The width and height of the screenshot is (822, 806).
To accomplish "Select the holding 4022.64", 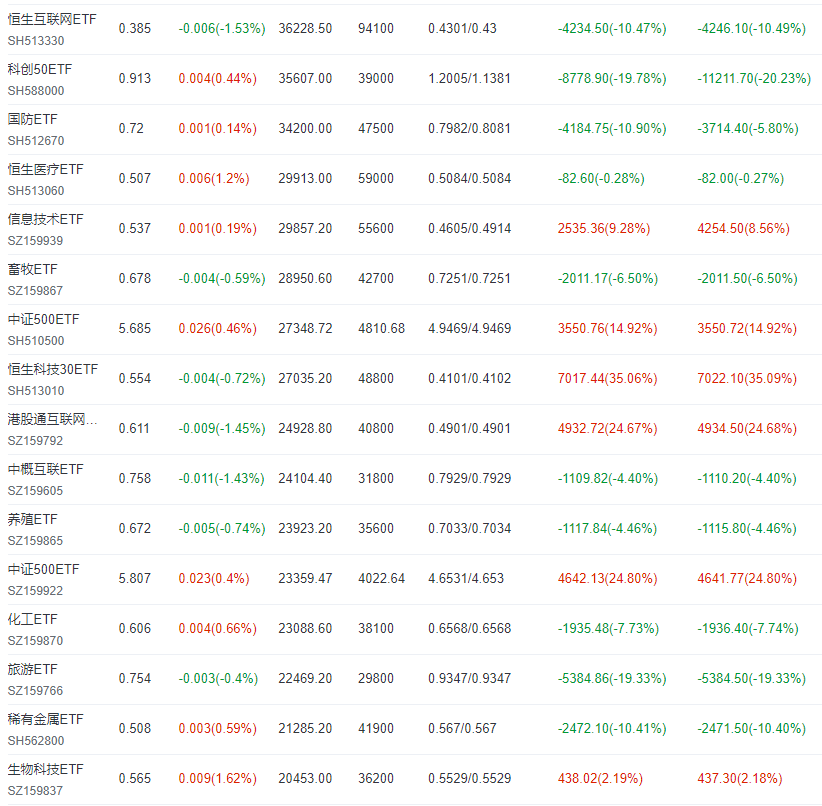I will pos(382,578).
